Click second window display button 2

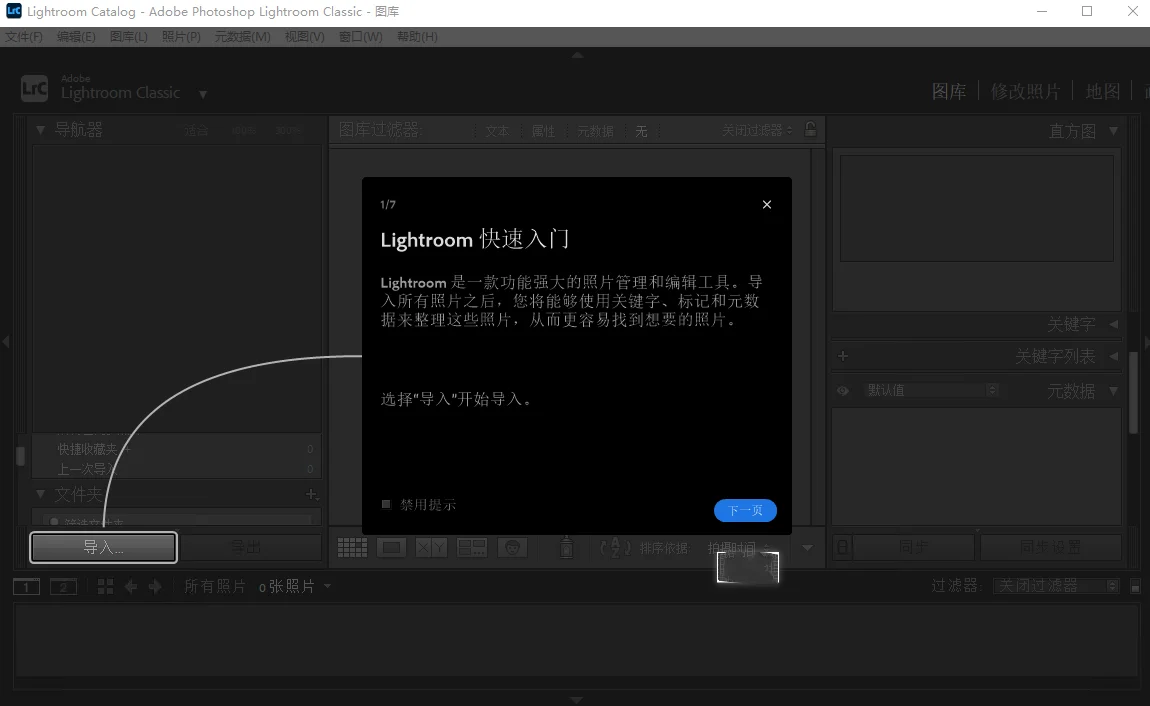click(63, 587)
